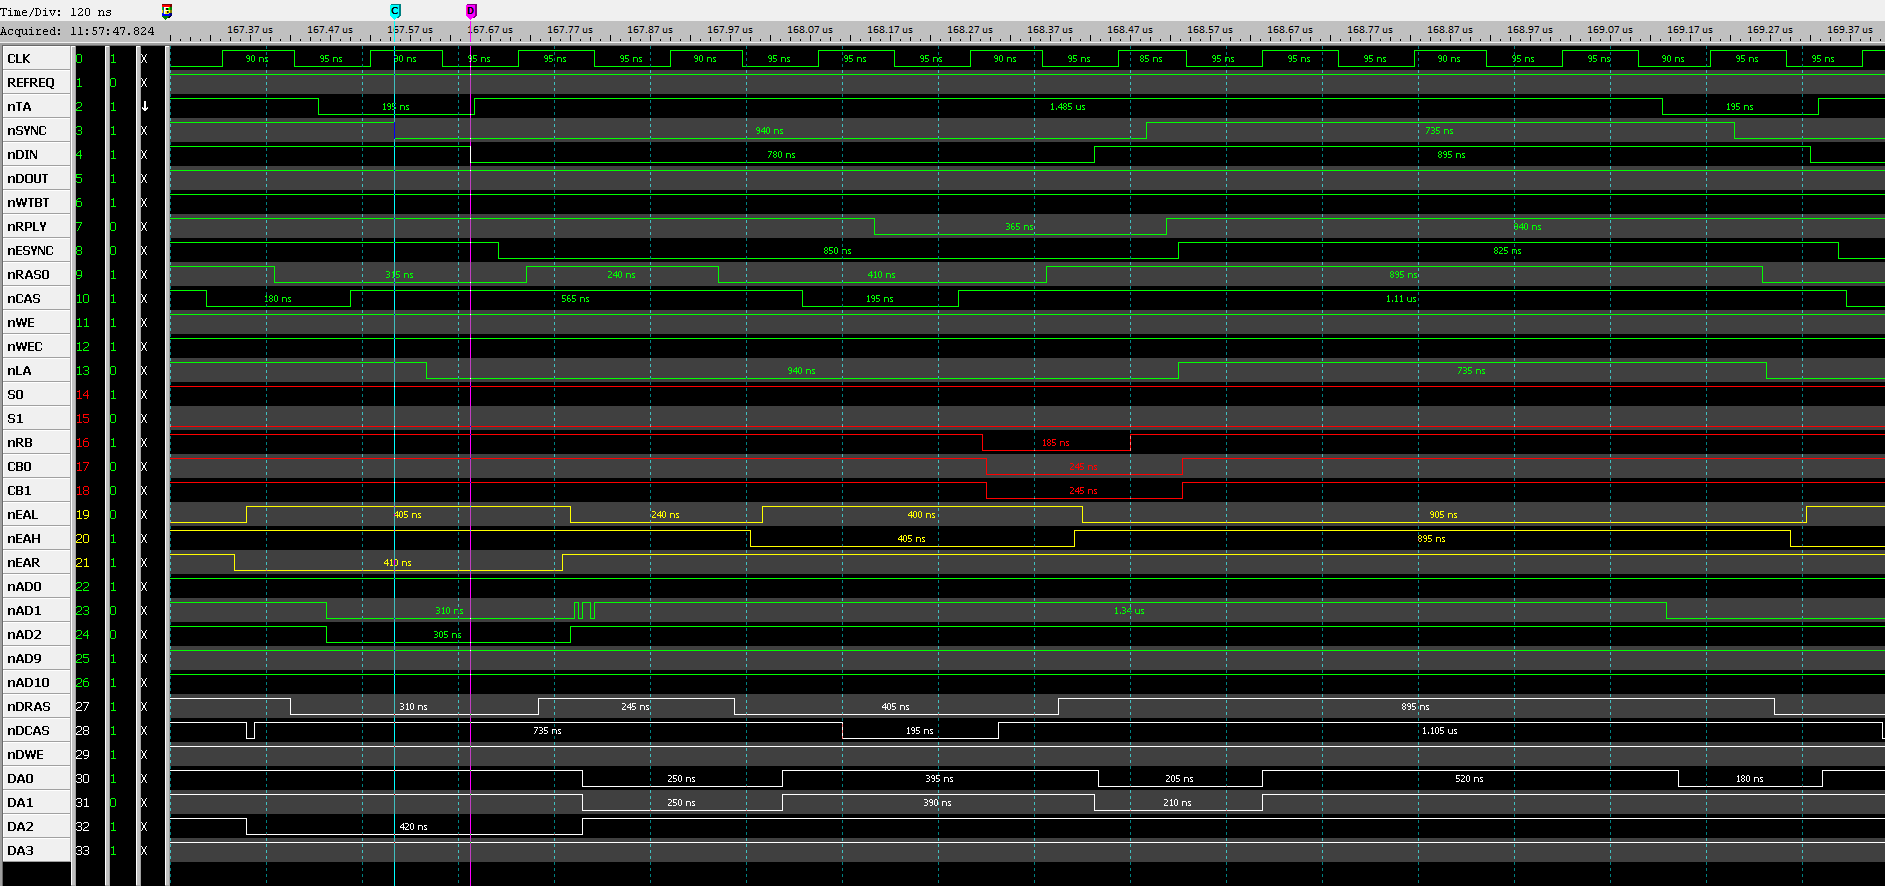1885x886 pixels.
Task: Click the 1.485 us pulse on nTA waveform
Action: pos(1067,106)
